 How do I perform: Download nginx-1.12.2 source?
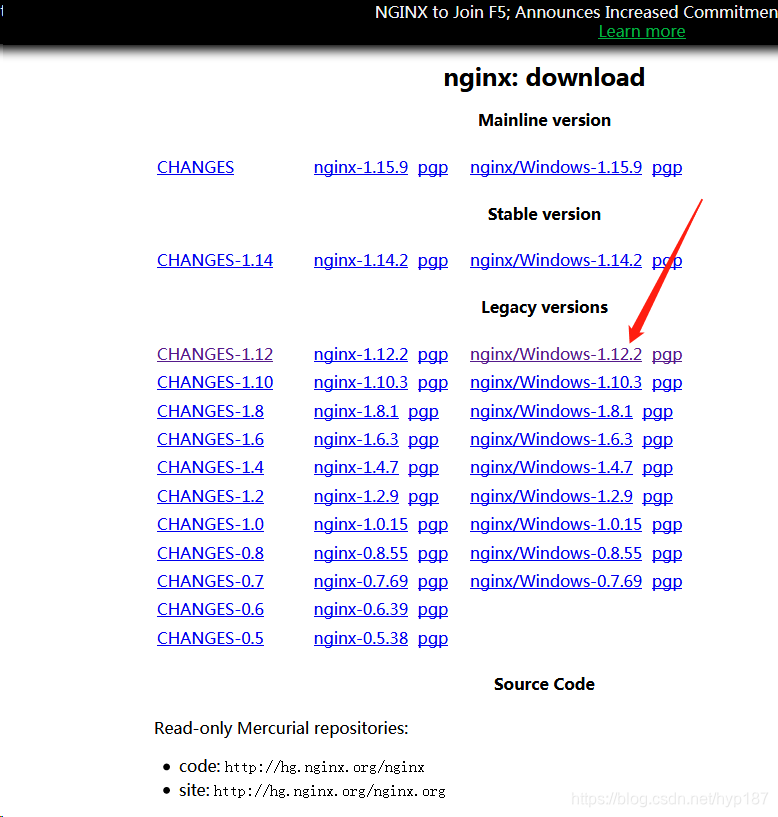361,354
